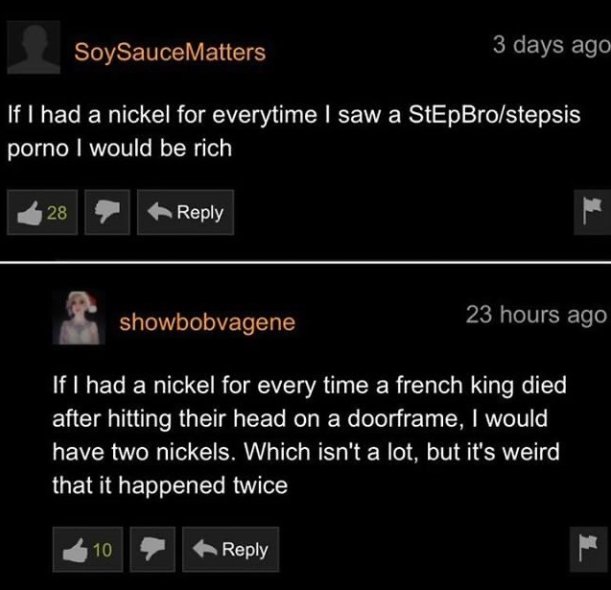Viewport: 611px width, 590px height.
Task: Open the showbobvagene username link
Action: coord(207,322)
